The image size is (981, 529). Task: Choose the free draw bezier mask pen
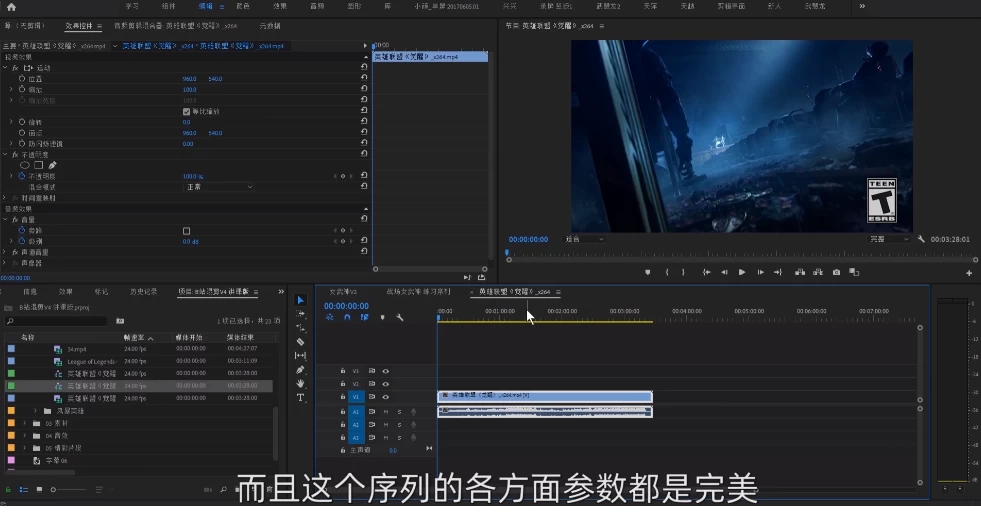pyautogui.click(x=53, y=165)
